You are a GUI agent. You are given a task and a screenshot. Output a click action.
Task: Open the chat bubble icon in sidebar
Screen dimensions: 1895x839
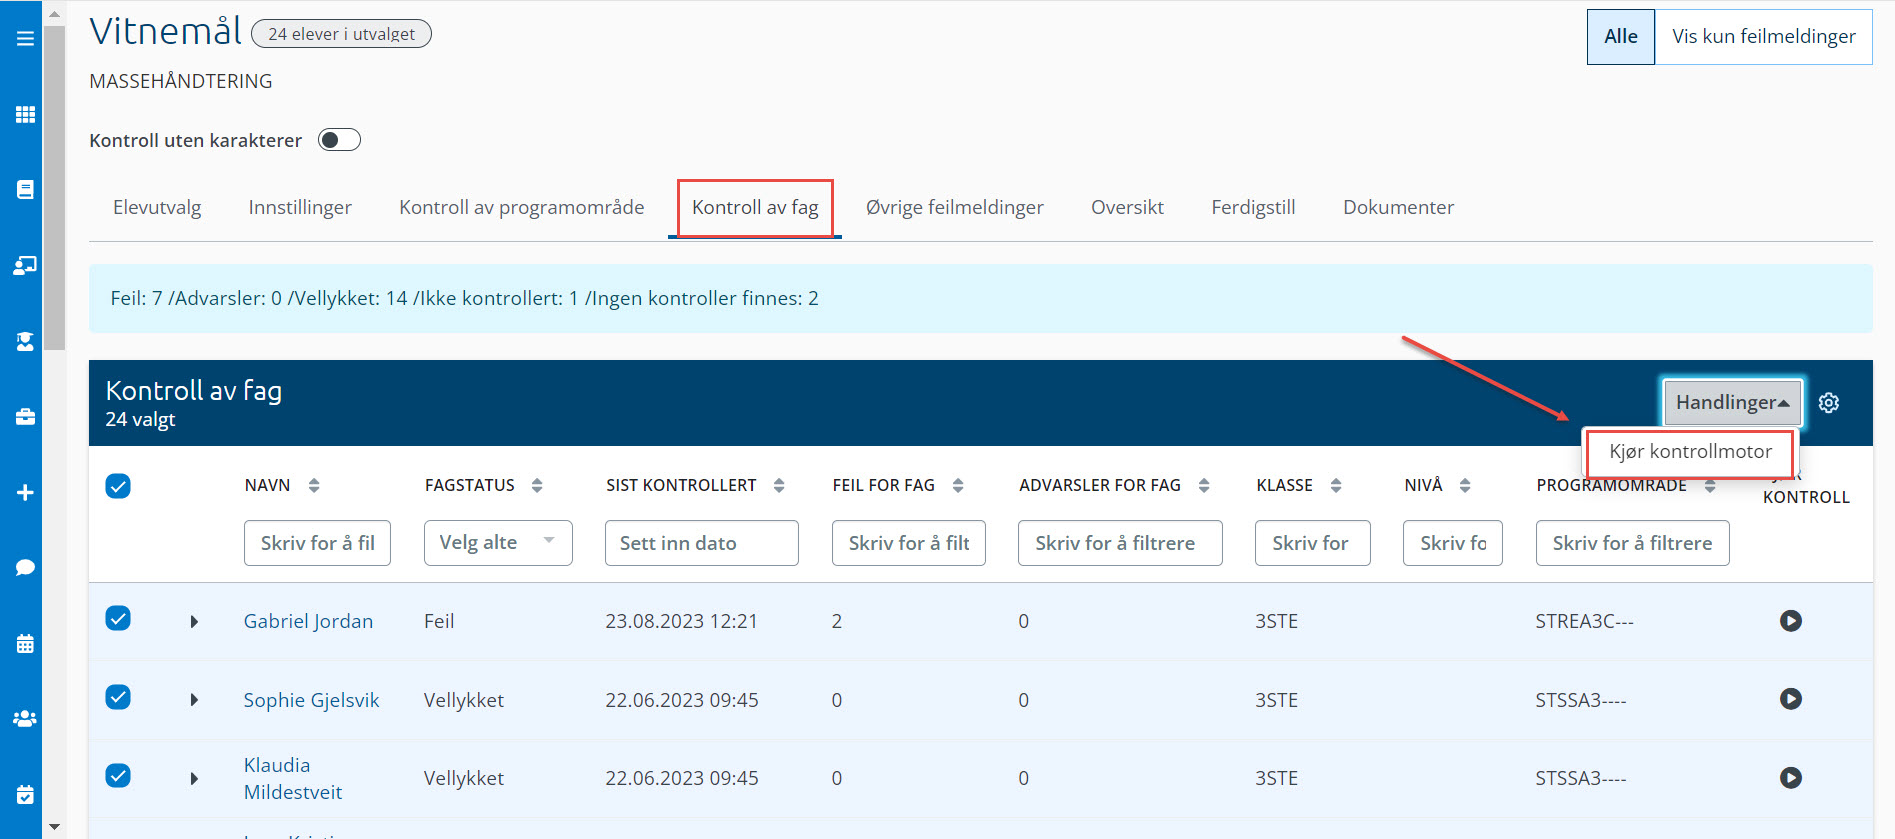[x=25, y=567]
